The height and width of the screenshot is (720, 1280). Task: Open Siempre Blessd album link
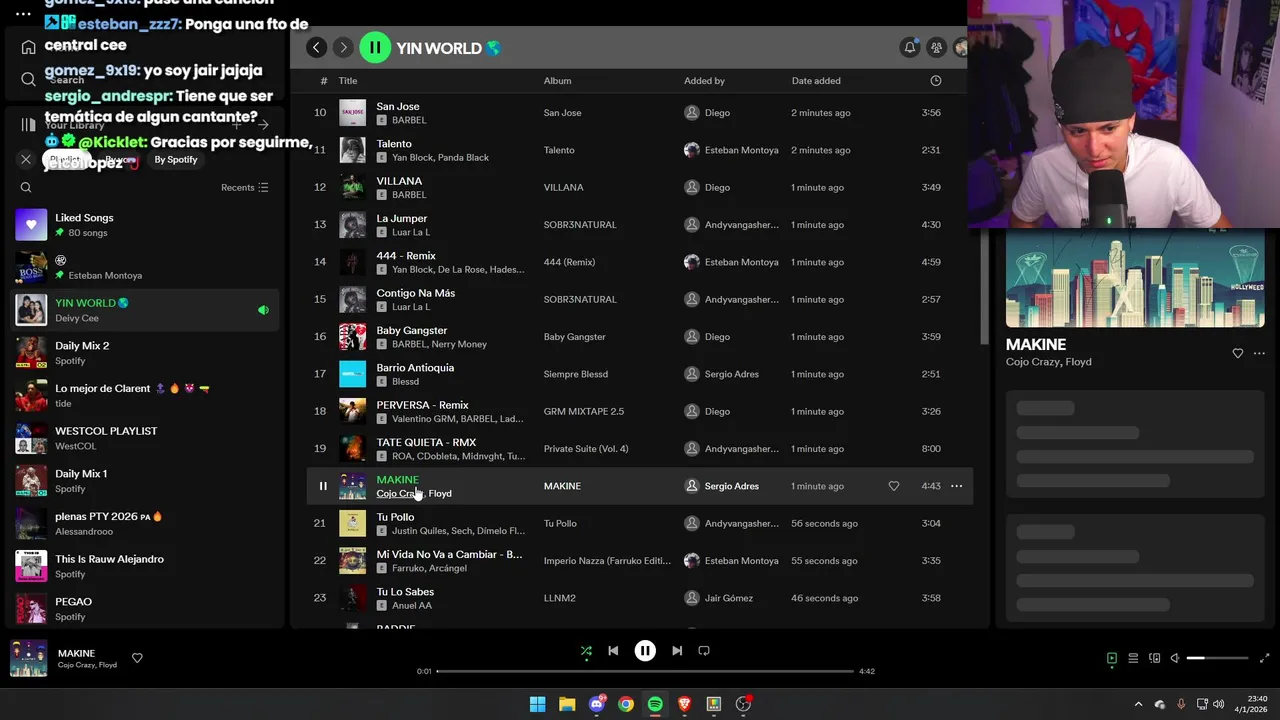pos(575,374)
